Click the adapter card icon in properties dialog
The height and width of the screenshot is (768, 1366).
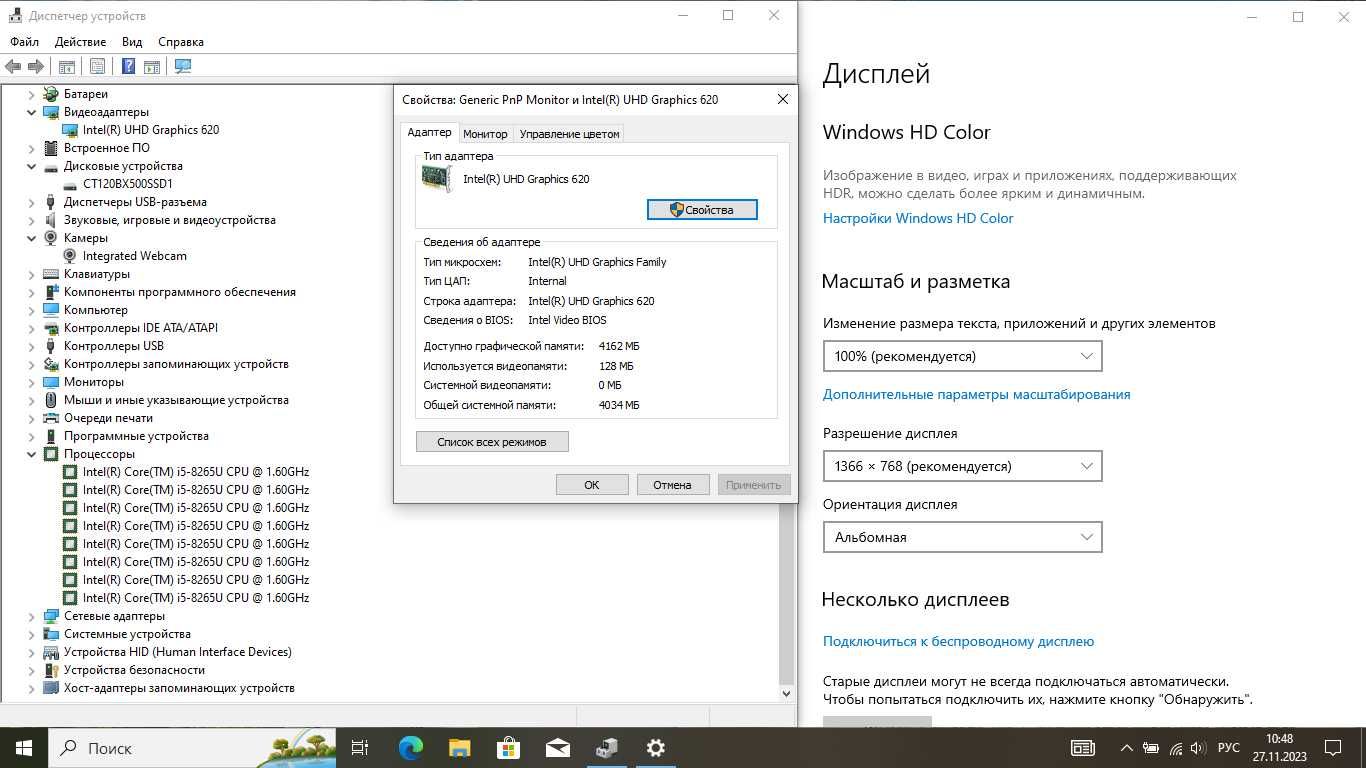pos(436,178)
